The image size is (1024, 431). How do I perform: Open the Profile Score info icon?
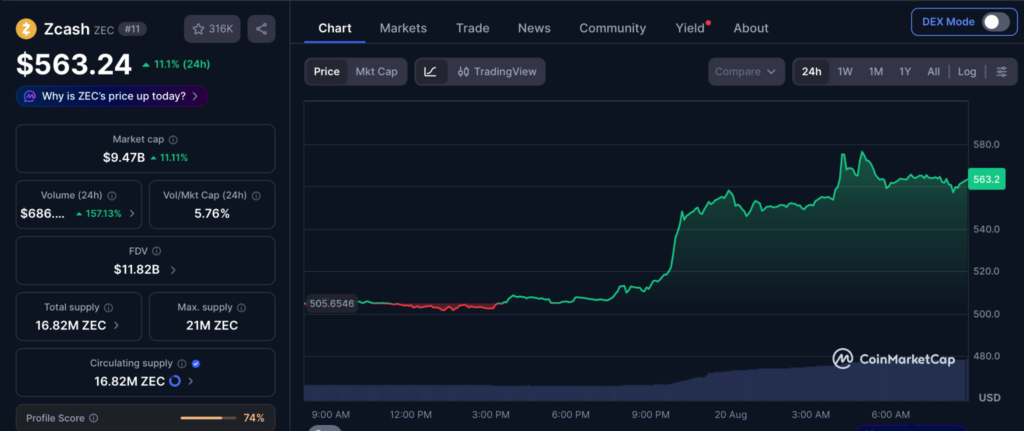tap(93, 418)
